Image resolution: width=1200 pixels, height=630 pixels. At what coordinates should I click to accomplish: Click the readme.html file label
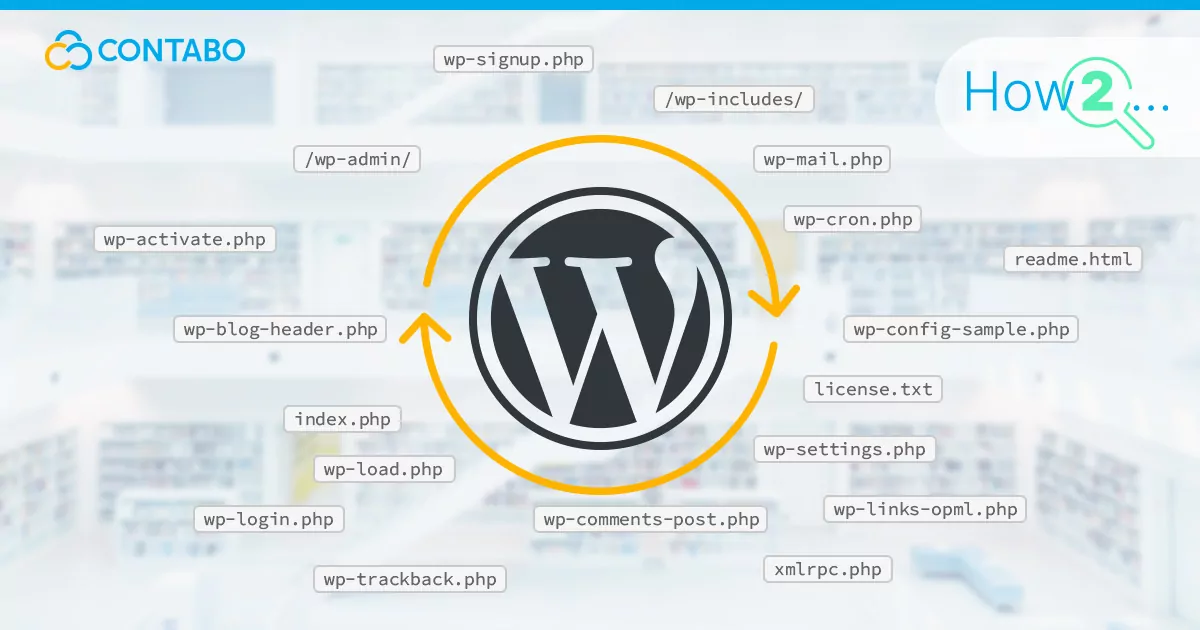click(x=1073, y=259)
